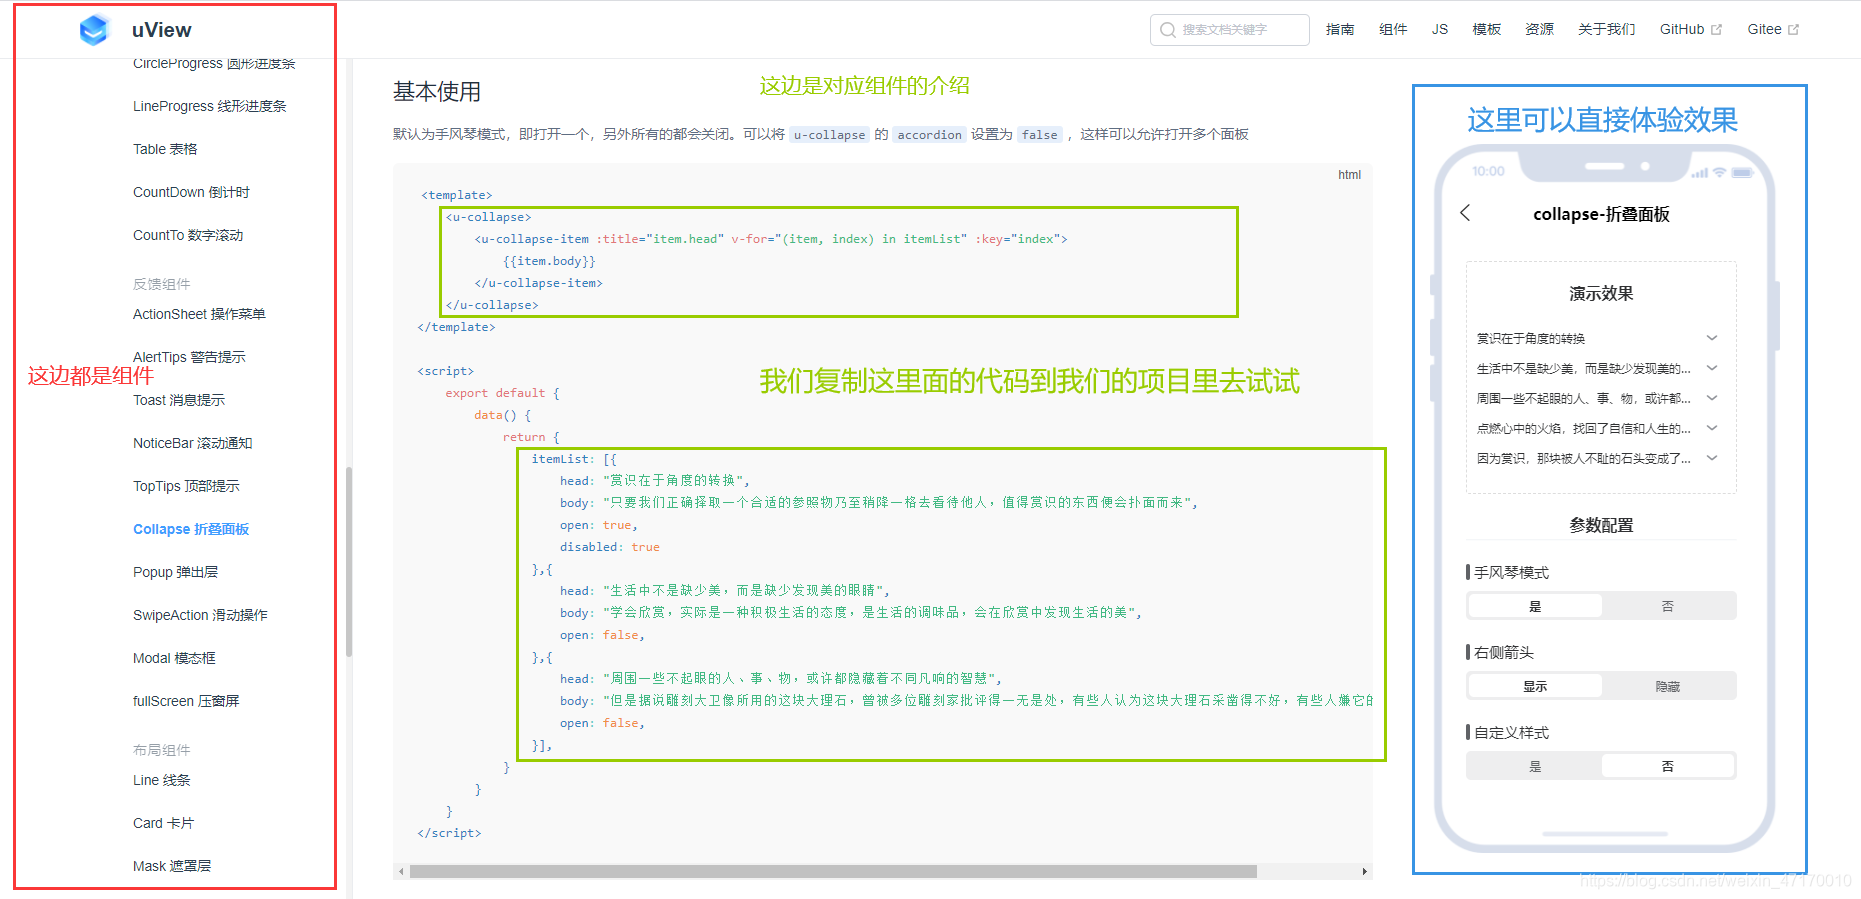Viewport: 1861px width, 899px height.
Task: Click the search magnifier icon
Action: tap(1167, 30)
